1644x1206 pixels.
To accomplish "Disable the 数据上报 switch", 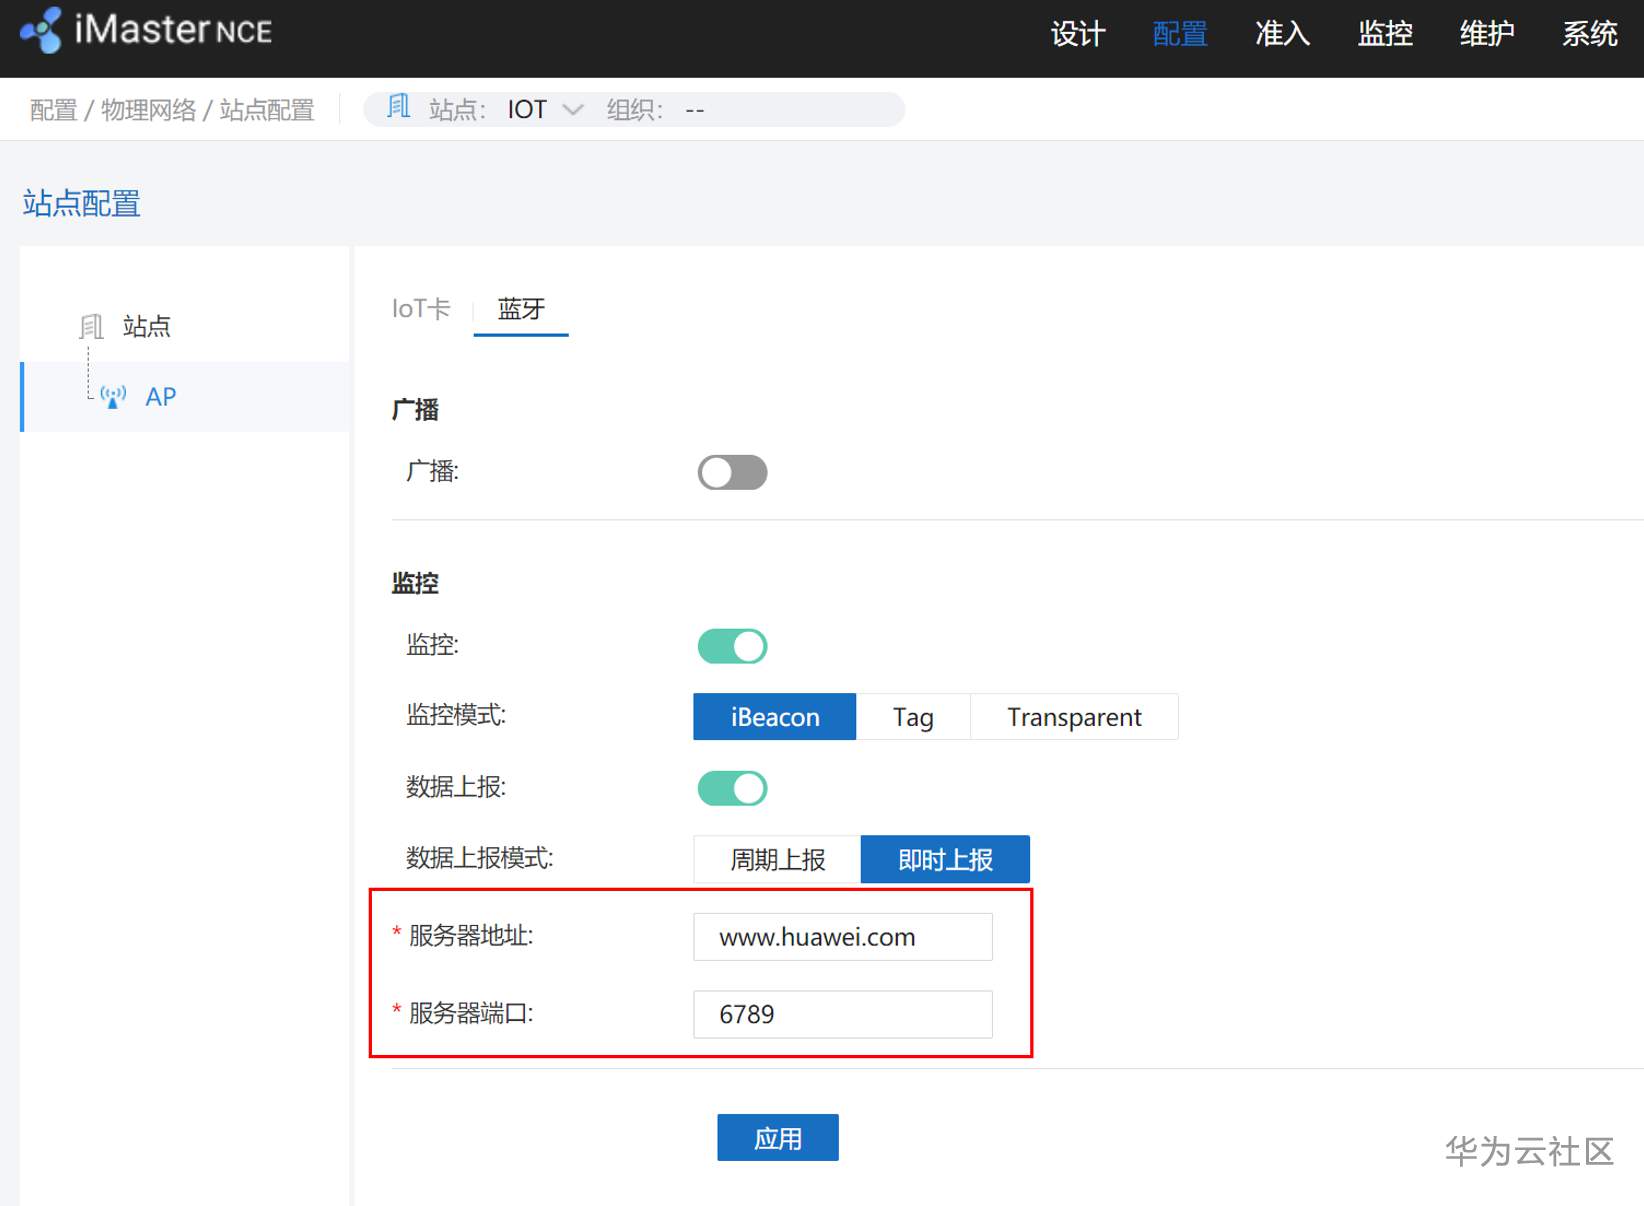I will coord(732,788).
